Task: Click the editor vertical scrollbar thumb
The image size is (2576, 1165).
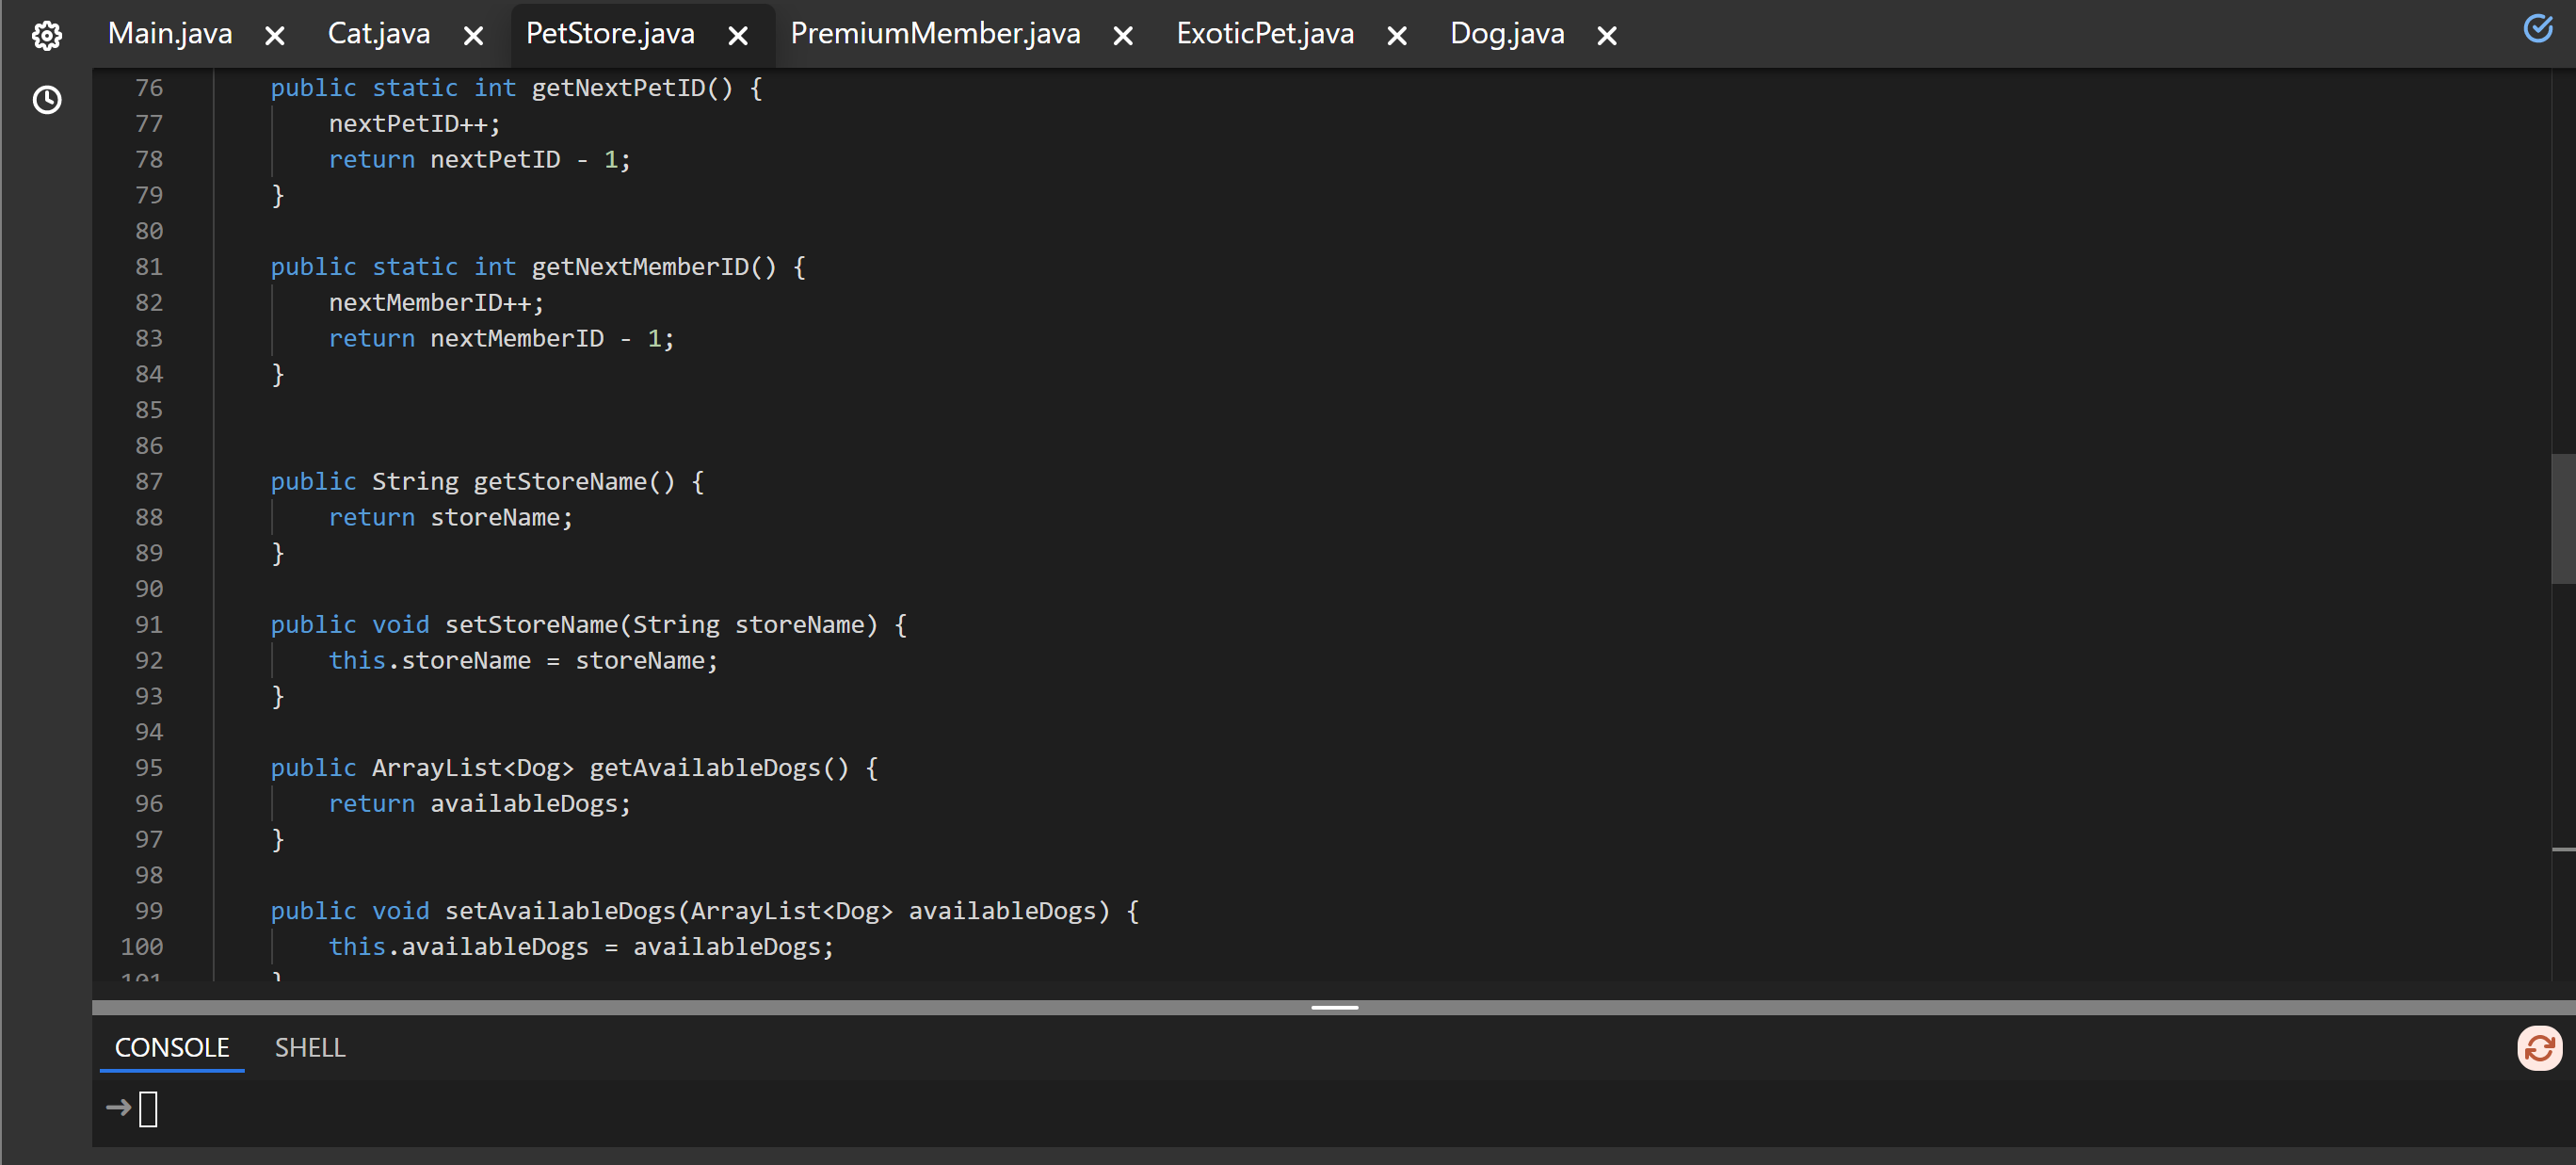Action: click(2562, 518)
